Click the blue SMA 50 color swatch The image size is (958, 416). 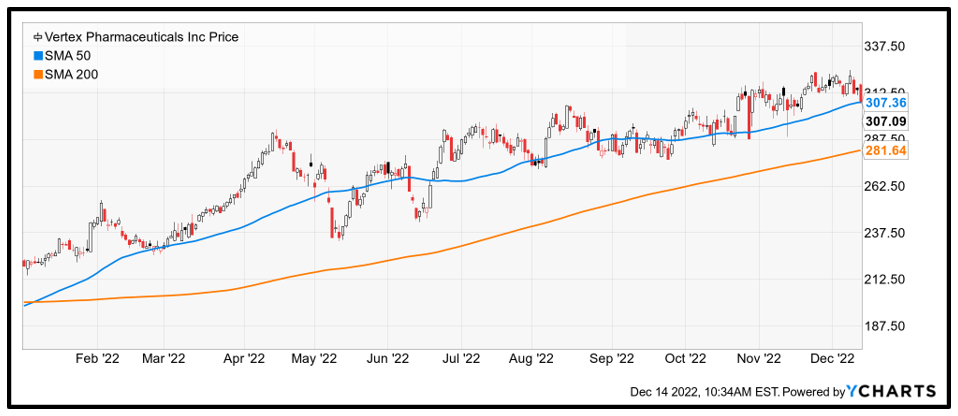pyautogui.click(x=37, y=56)
